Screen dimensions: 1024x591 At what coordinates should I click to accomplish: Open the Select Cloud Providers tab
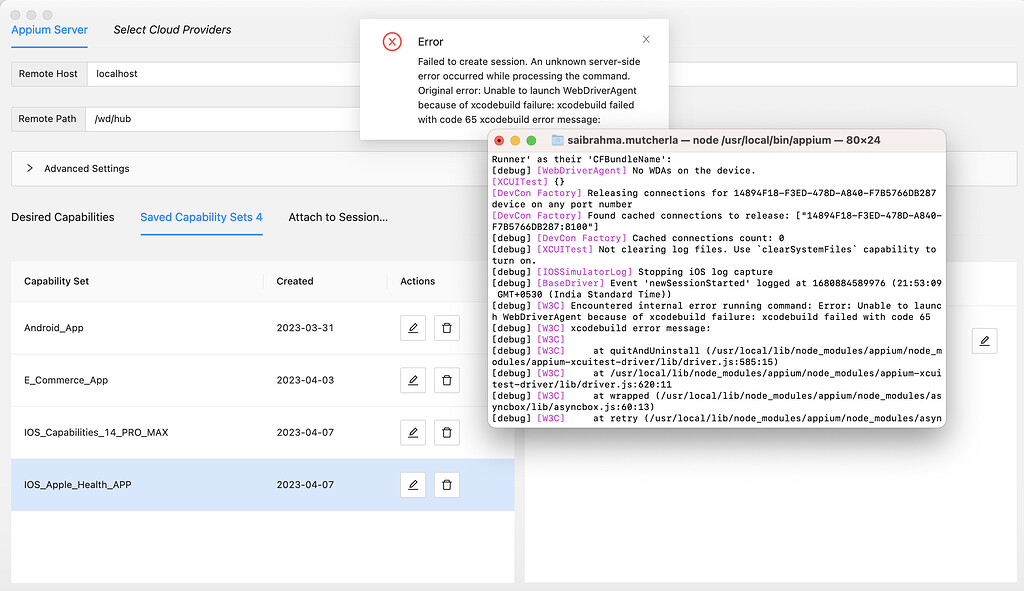click(x=171, y=29)
